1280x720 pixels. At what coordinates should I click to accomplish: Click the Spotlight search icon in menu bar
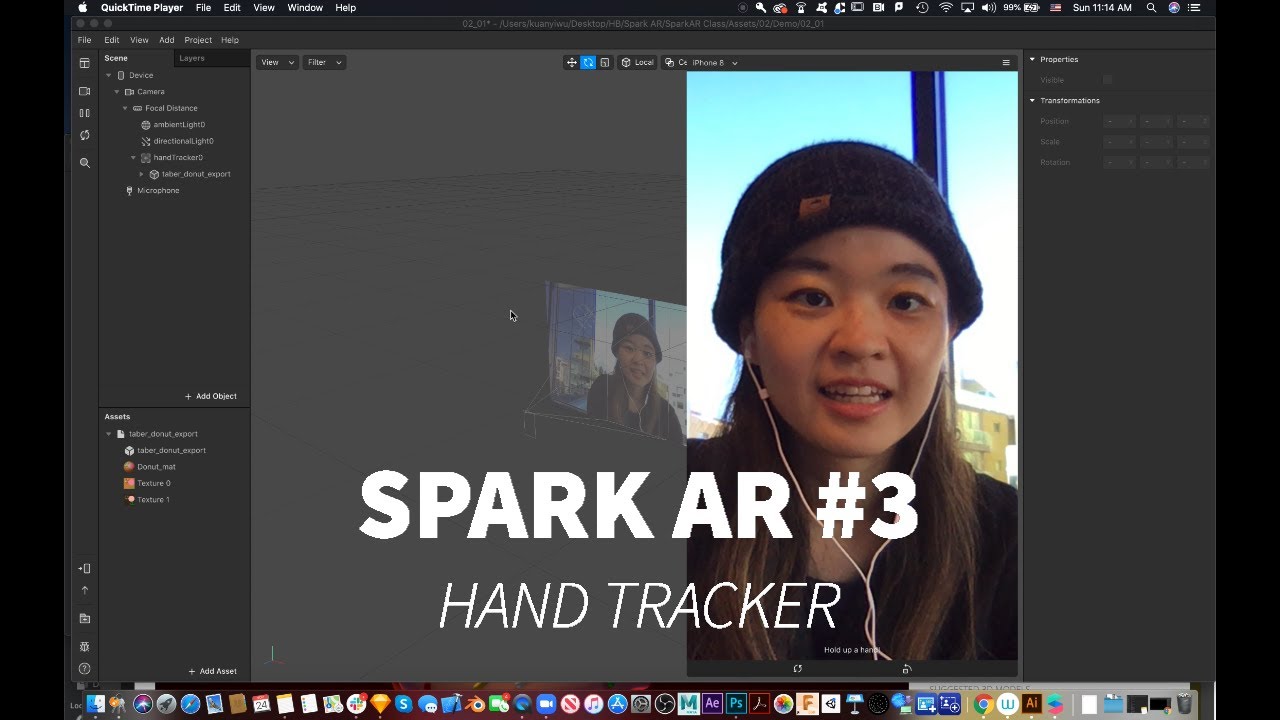tap(1151, 7)
